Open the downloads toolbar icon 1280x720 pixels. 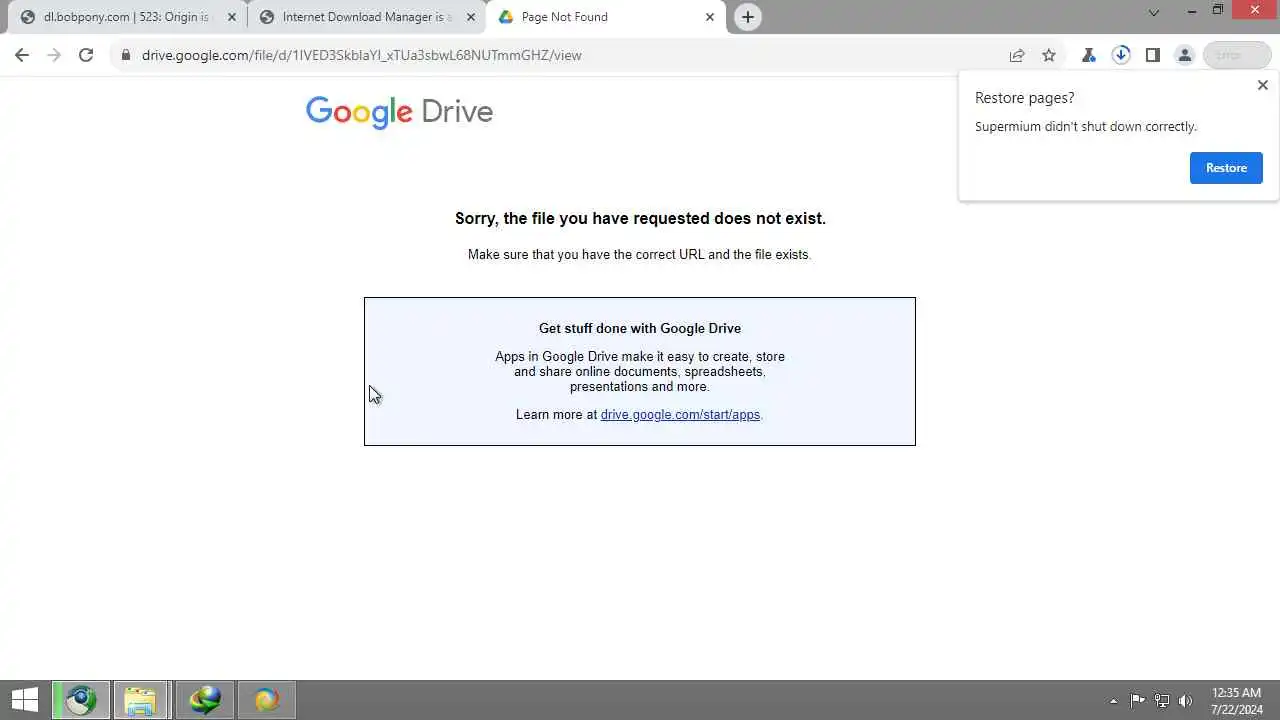click(x=1121, y=55)
